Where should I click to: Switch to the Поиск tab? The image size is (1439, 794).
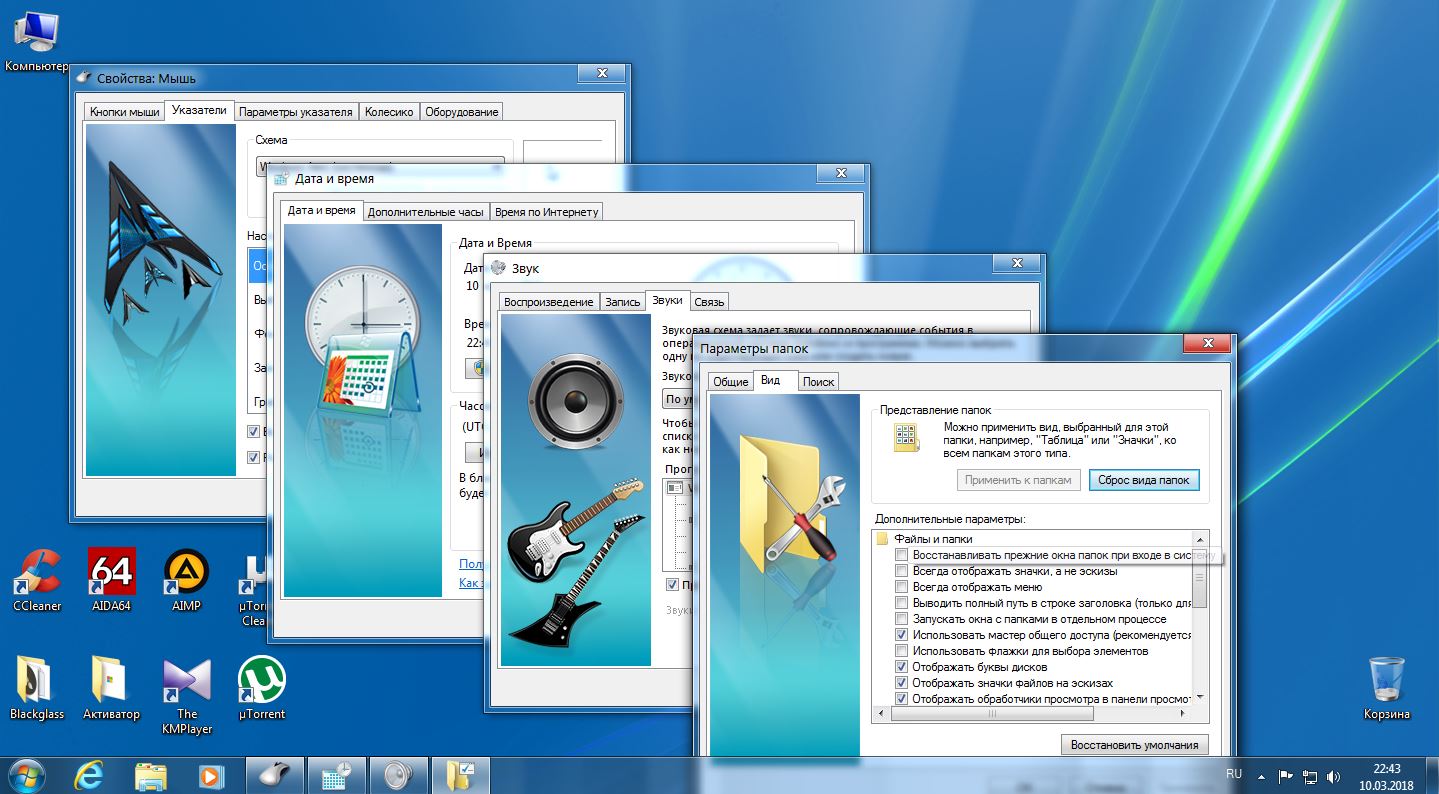click(818, 382)
